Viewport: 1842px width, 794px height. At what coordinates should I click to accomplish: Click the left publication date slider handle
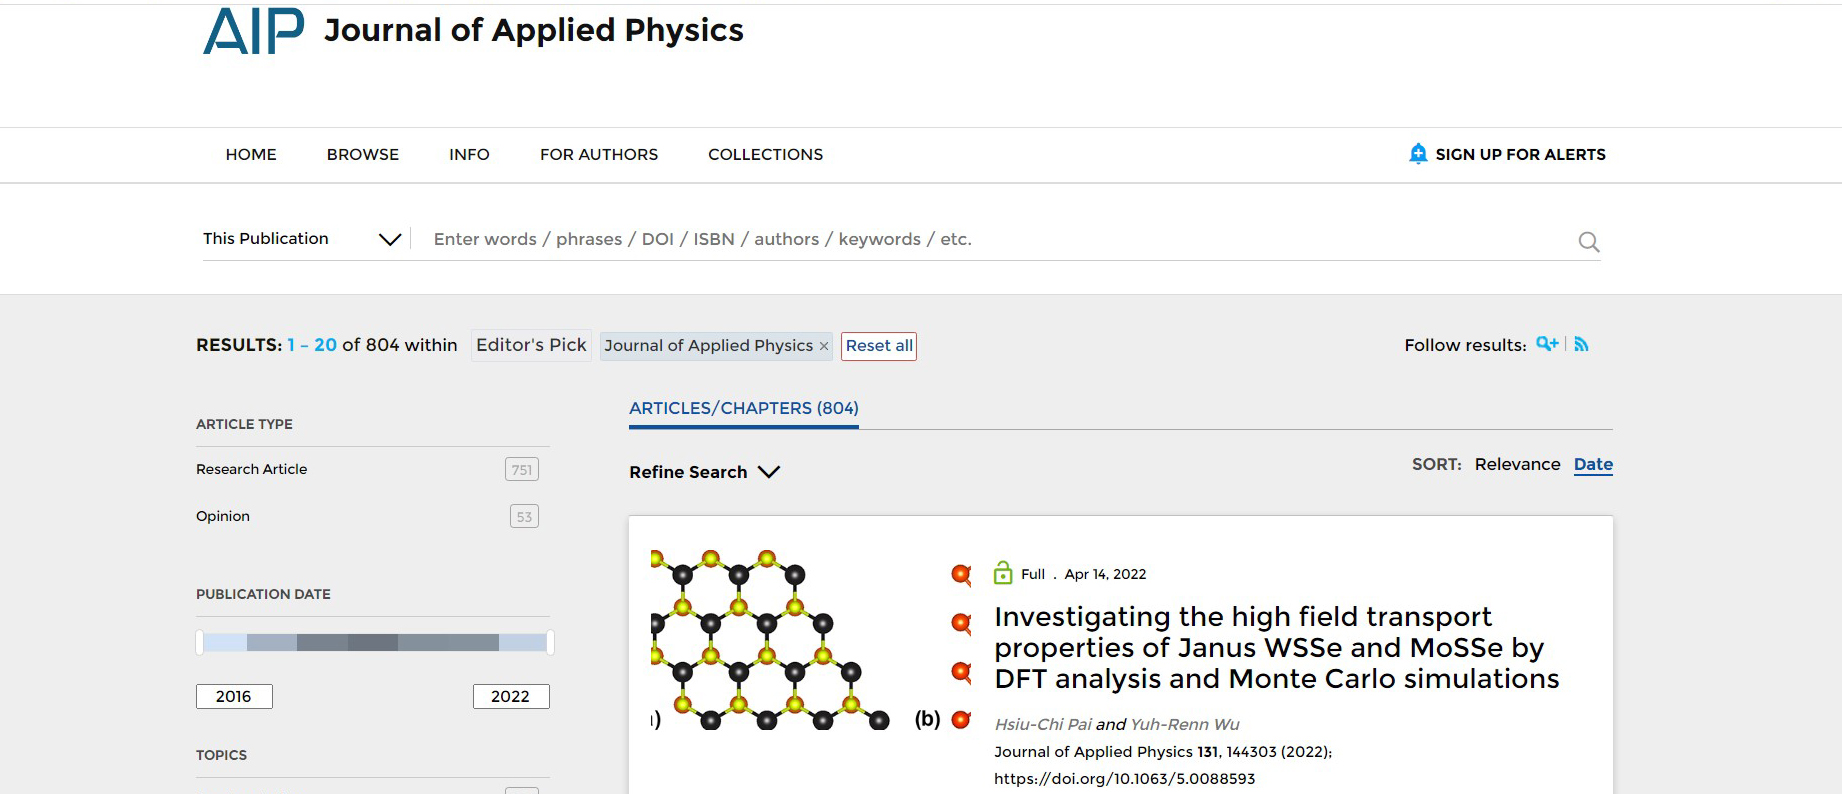tap(200, 642)
